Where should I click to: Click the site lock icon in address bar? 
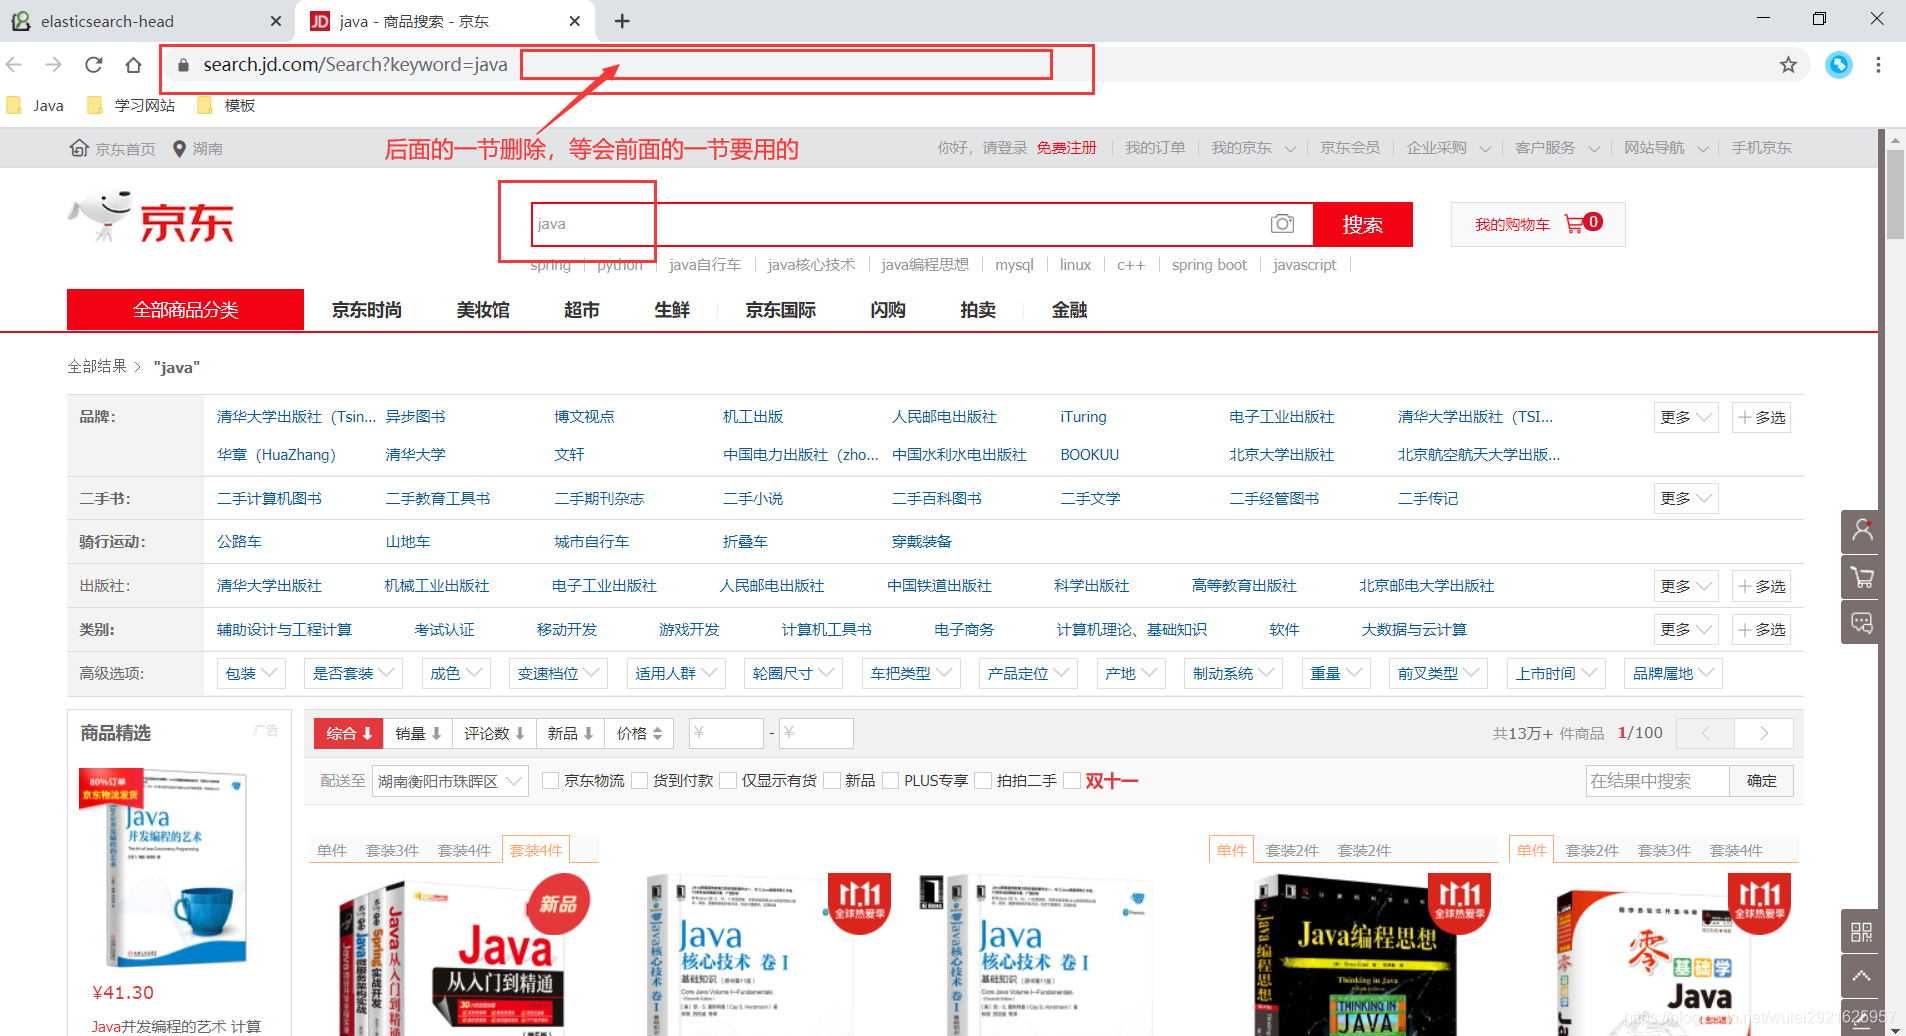pyautogui.click(x=183, y=65)
